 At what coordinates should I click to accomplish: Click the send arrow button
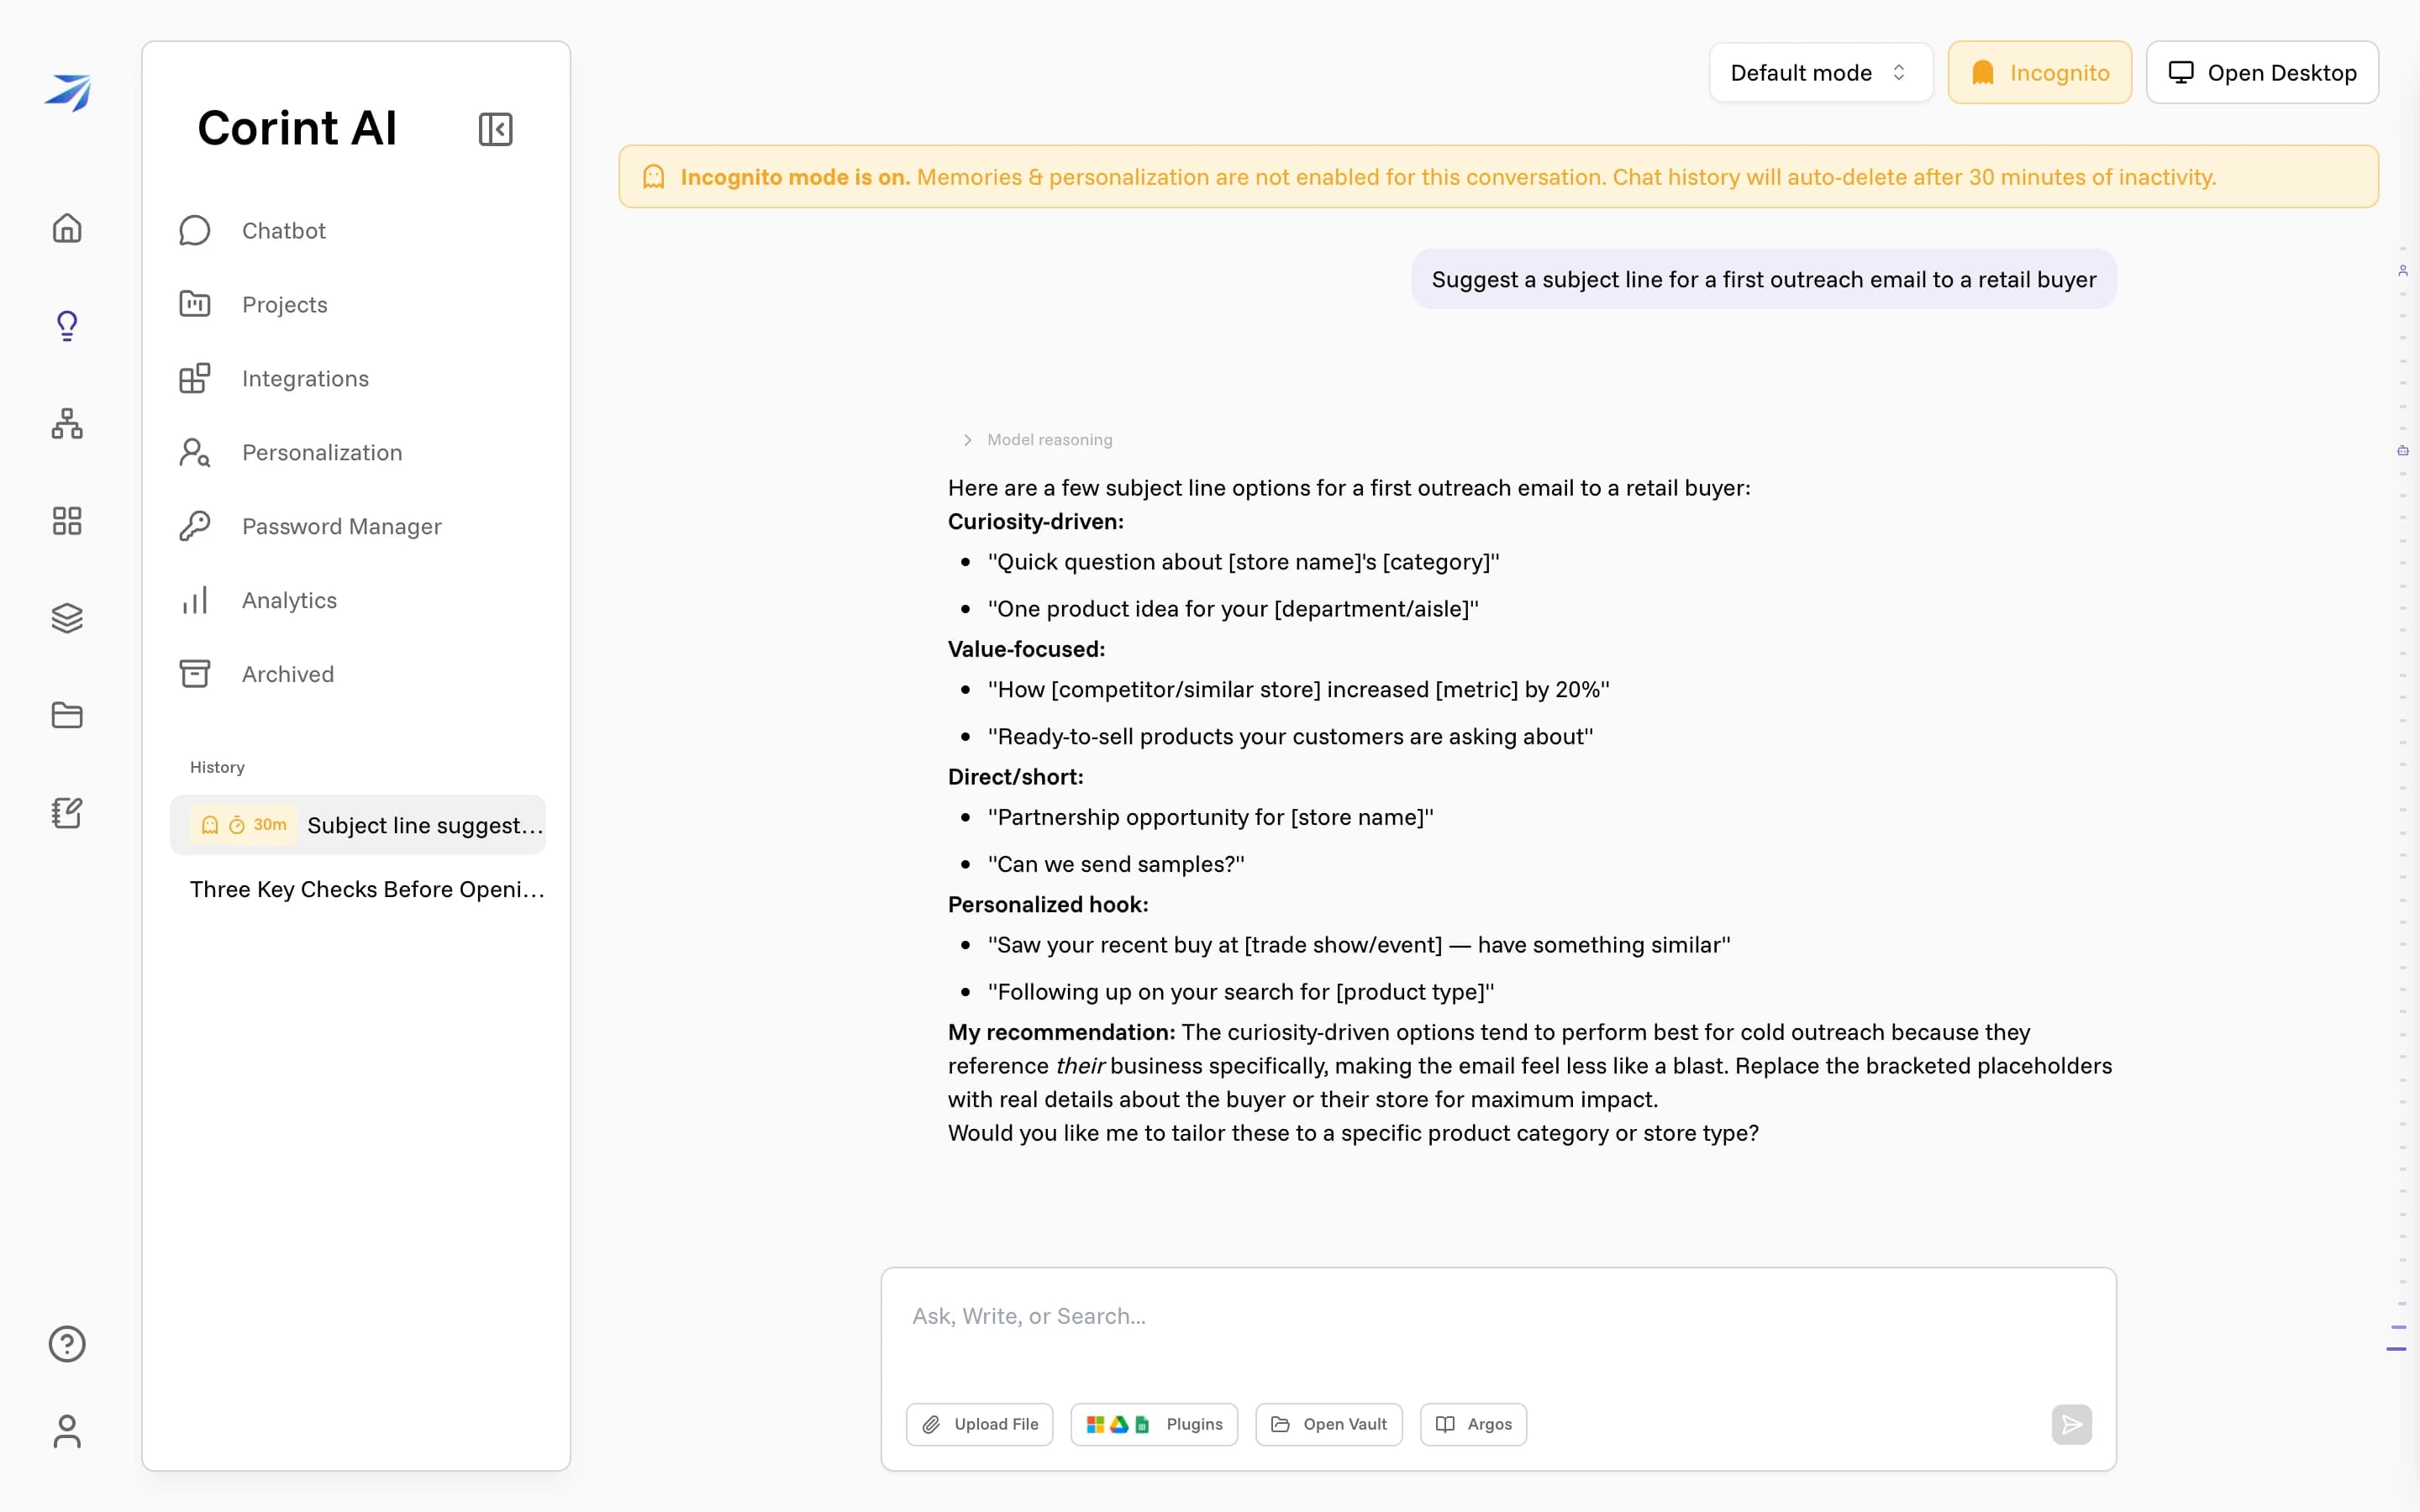click(2071, 1424)
